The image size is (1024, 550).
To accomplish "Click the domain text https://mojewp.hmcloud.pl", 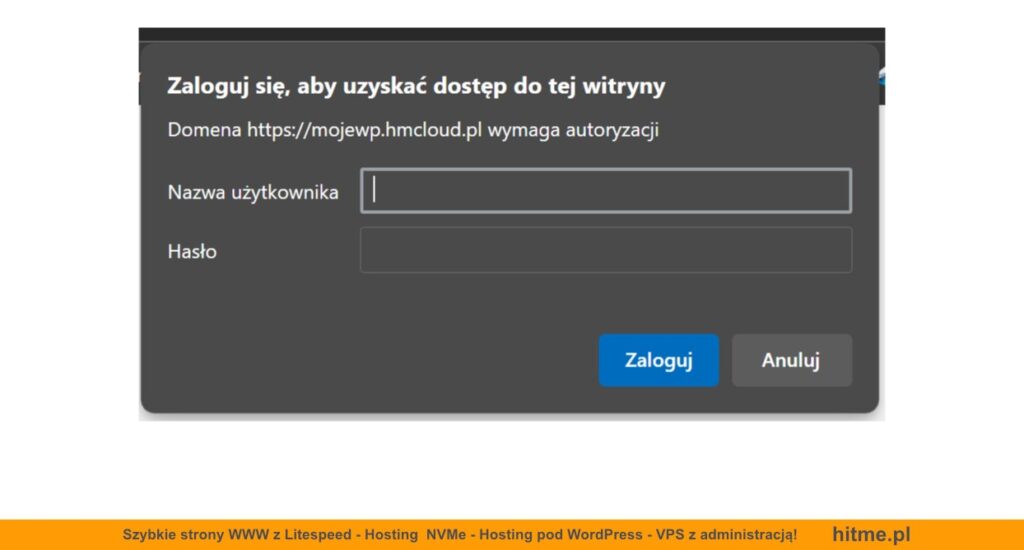I will 364,130.
